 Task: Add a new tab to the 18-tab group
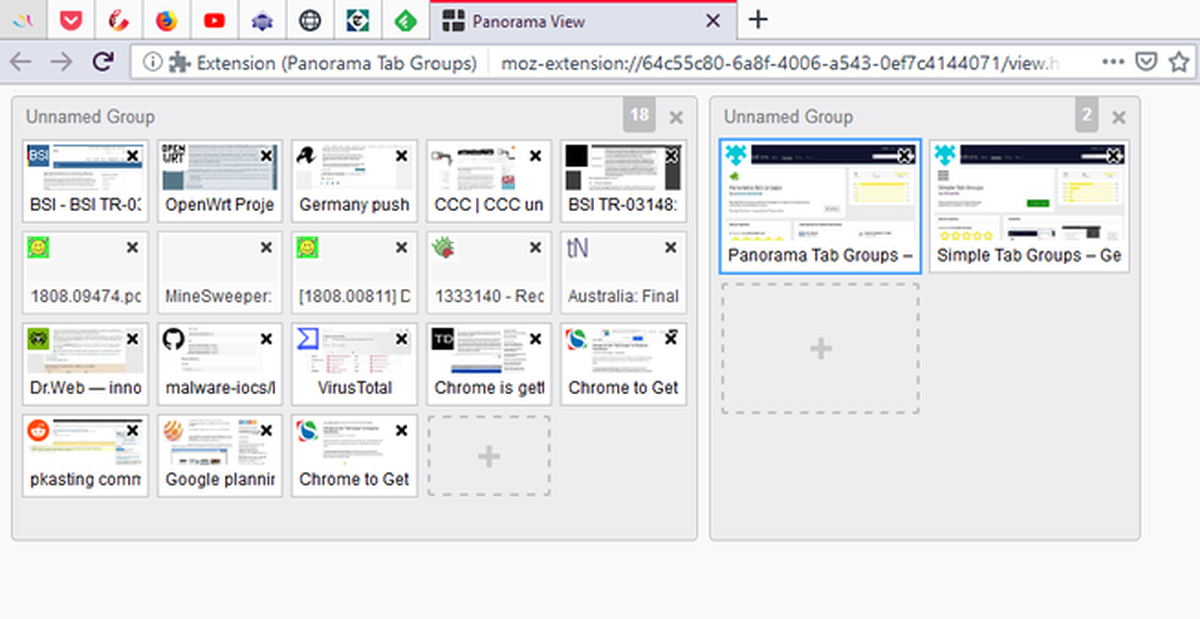489,456
